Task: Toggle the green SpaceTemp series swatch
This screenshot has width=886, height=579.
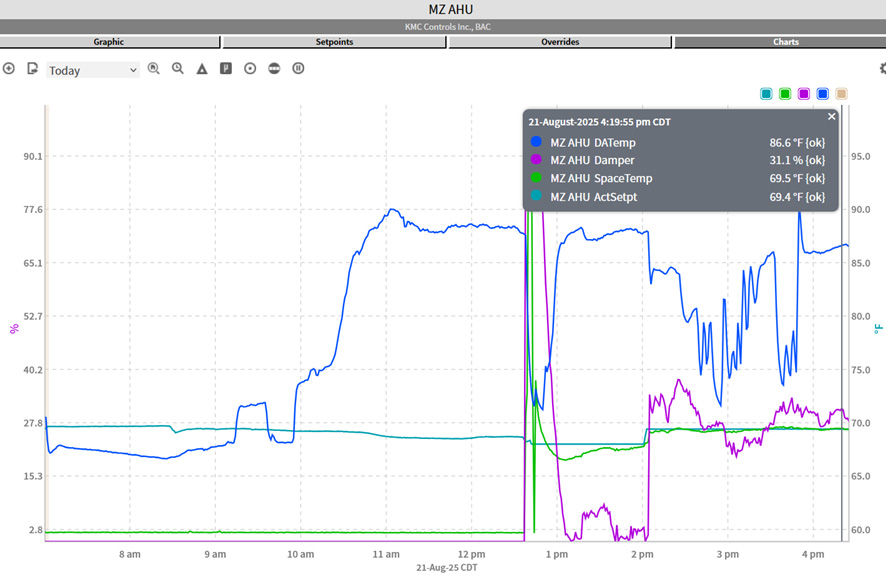Action: pyautogui.click(x=785, y=94)
